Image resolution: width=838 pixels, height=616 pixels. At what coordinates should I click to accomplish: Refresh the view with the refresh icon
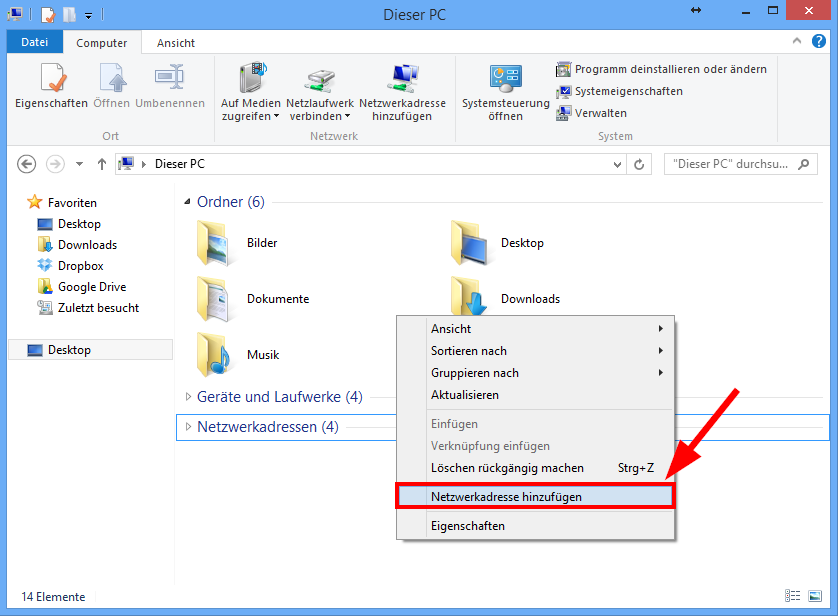pyautogui.click(x=640, y=163)
